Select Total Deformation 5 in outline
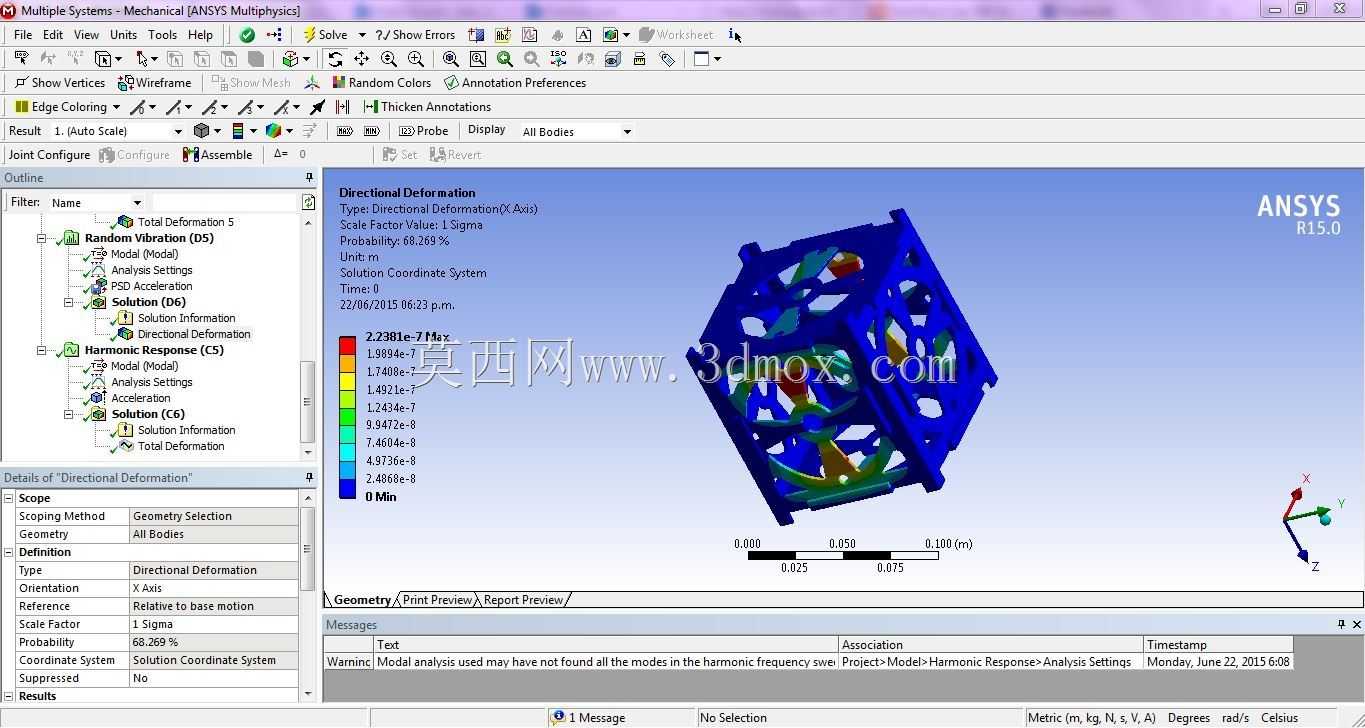Image resolution: width=1365 pixels, height=728 pixels. click(186, 222)
